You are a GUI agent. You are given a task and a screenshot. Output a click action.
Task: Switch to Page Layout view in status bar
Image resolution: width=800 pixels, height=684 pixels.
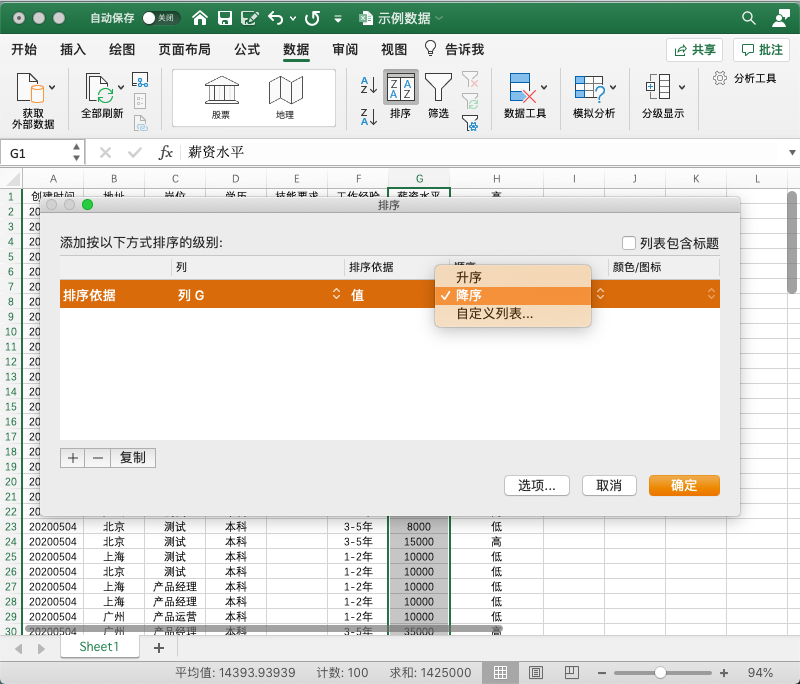click(535, 672)
